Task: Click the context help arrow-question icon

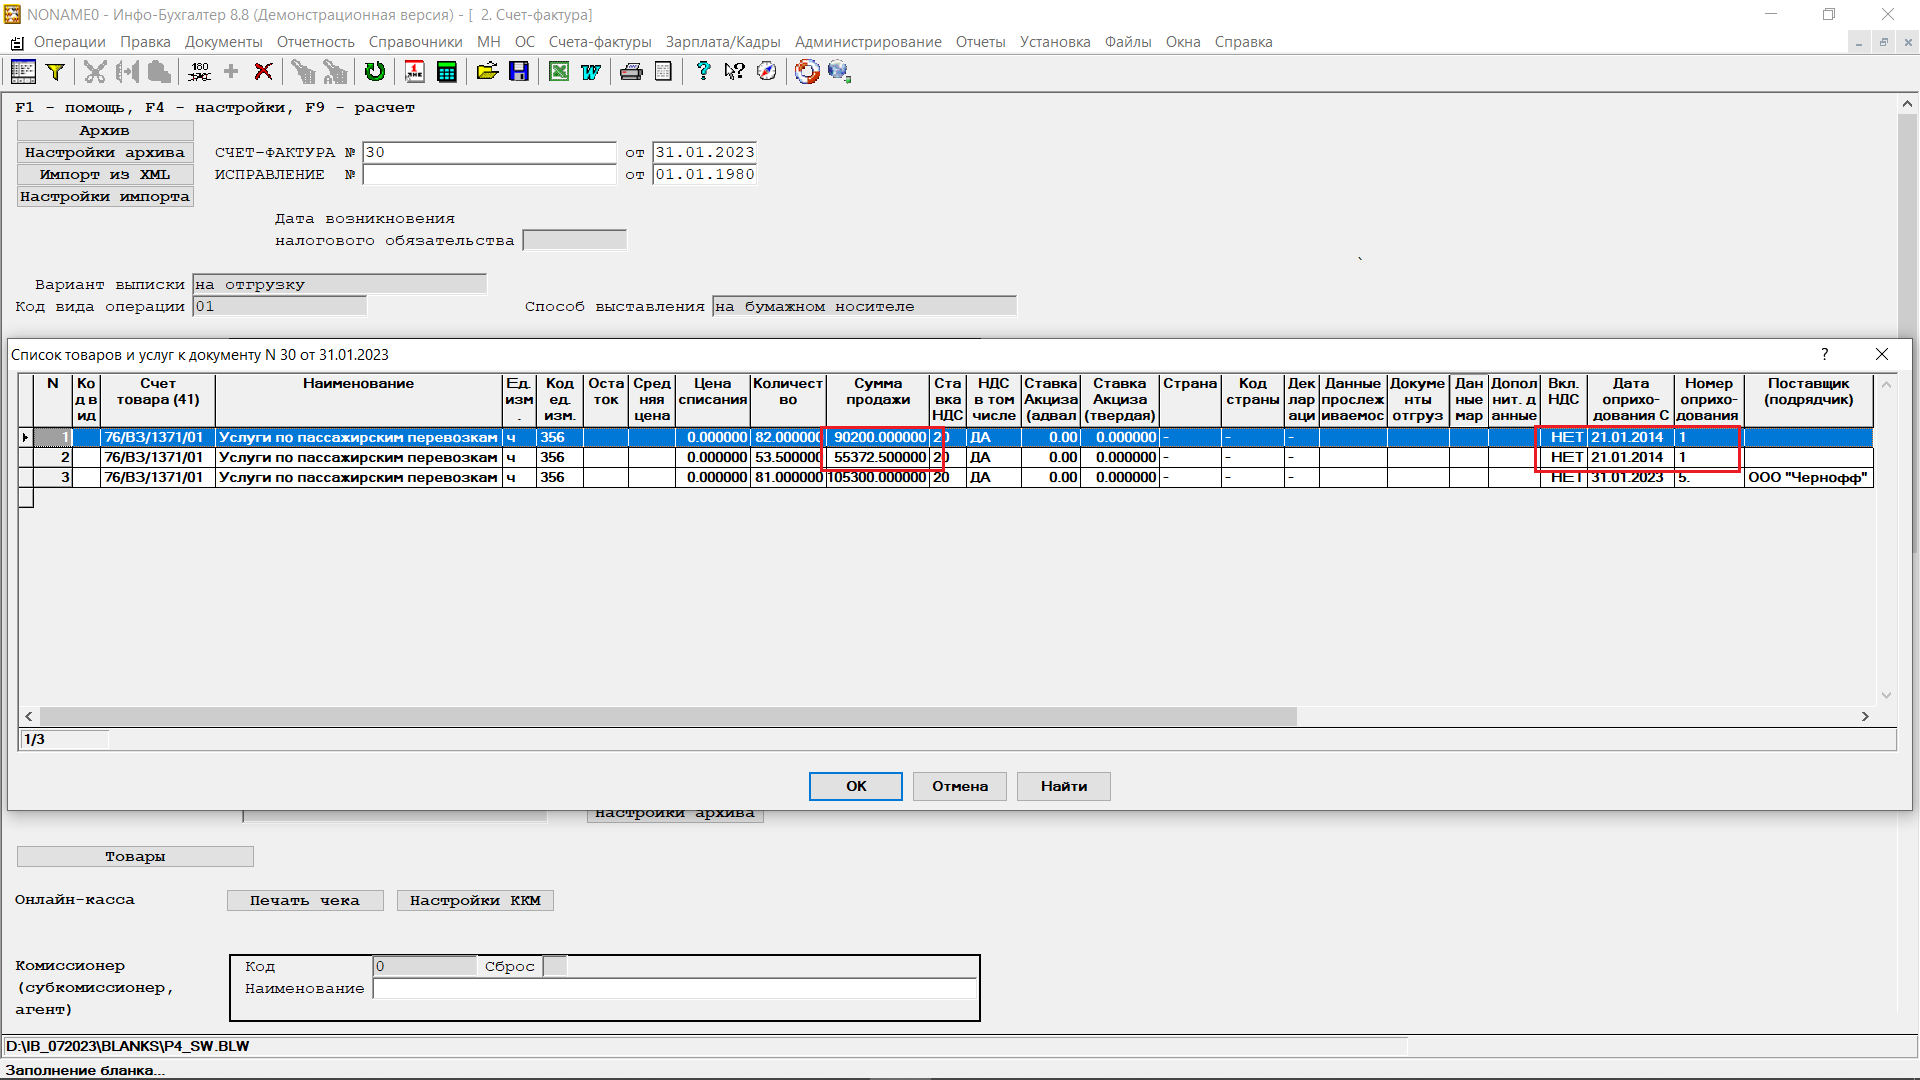Action: click(735, 71)
